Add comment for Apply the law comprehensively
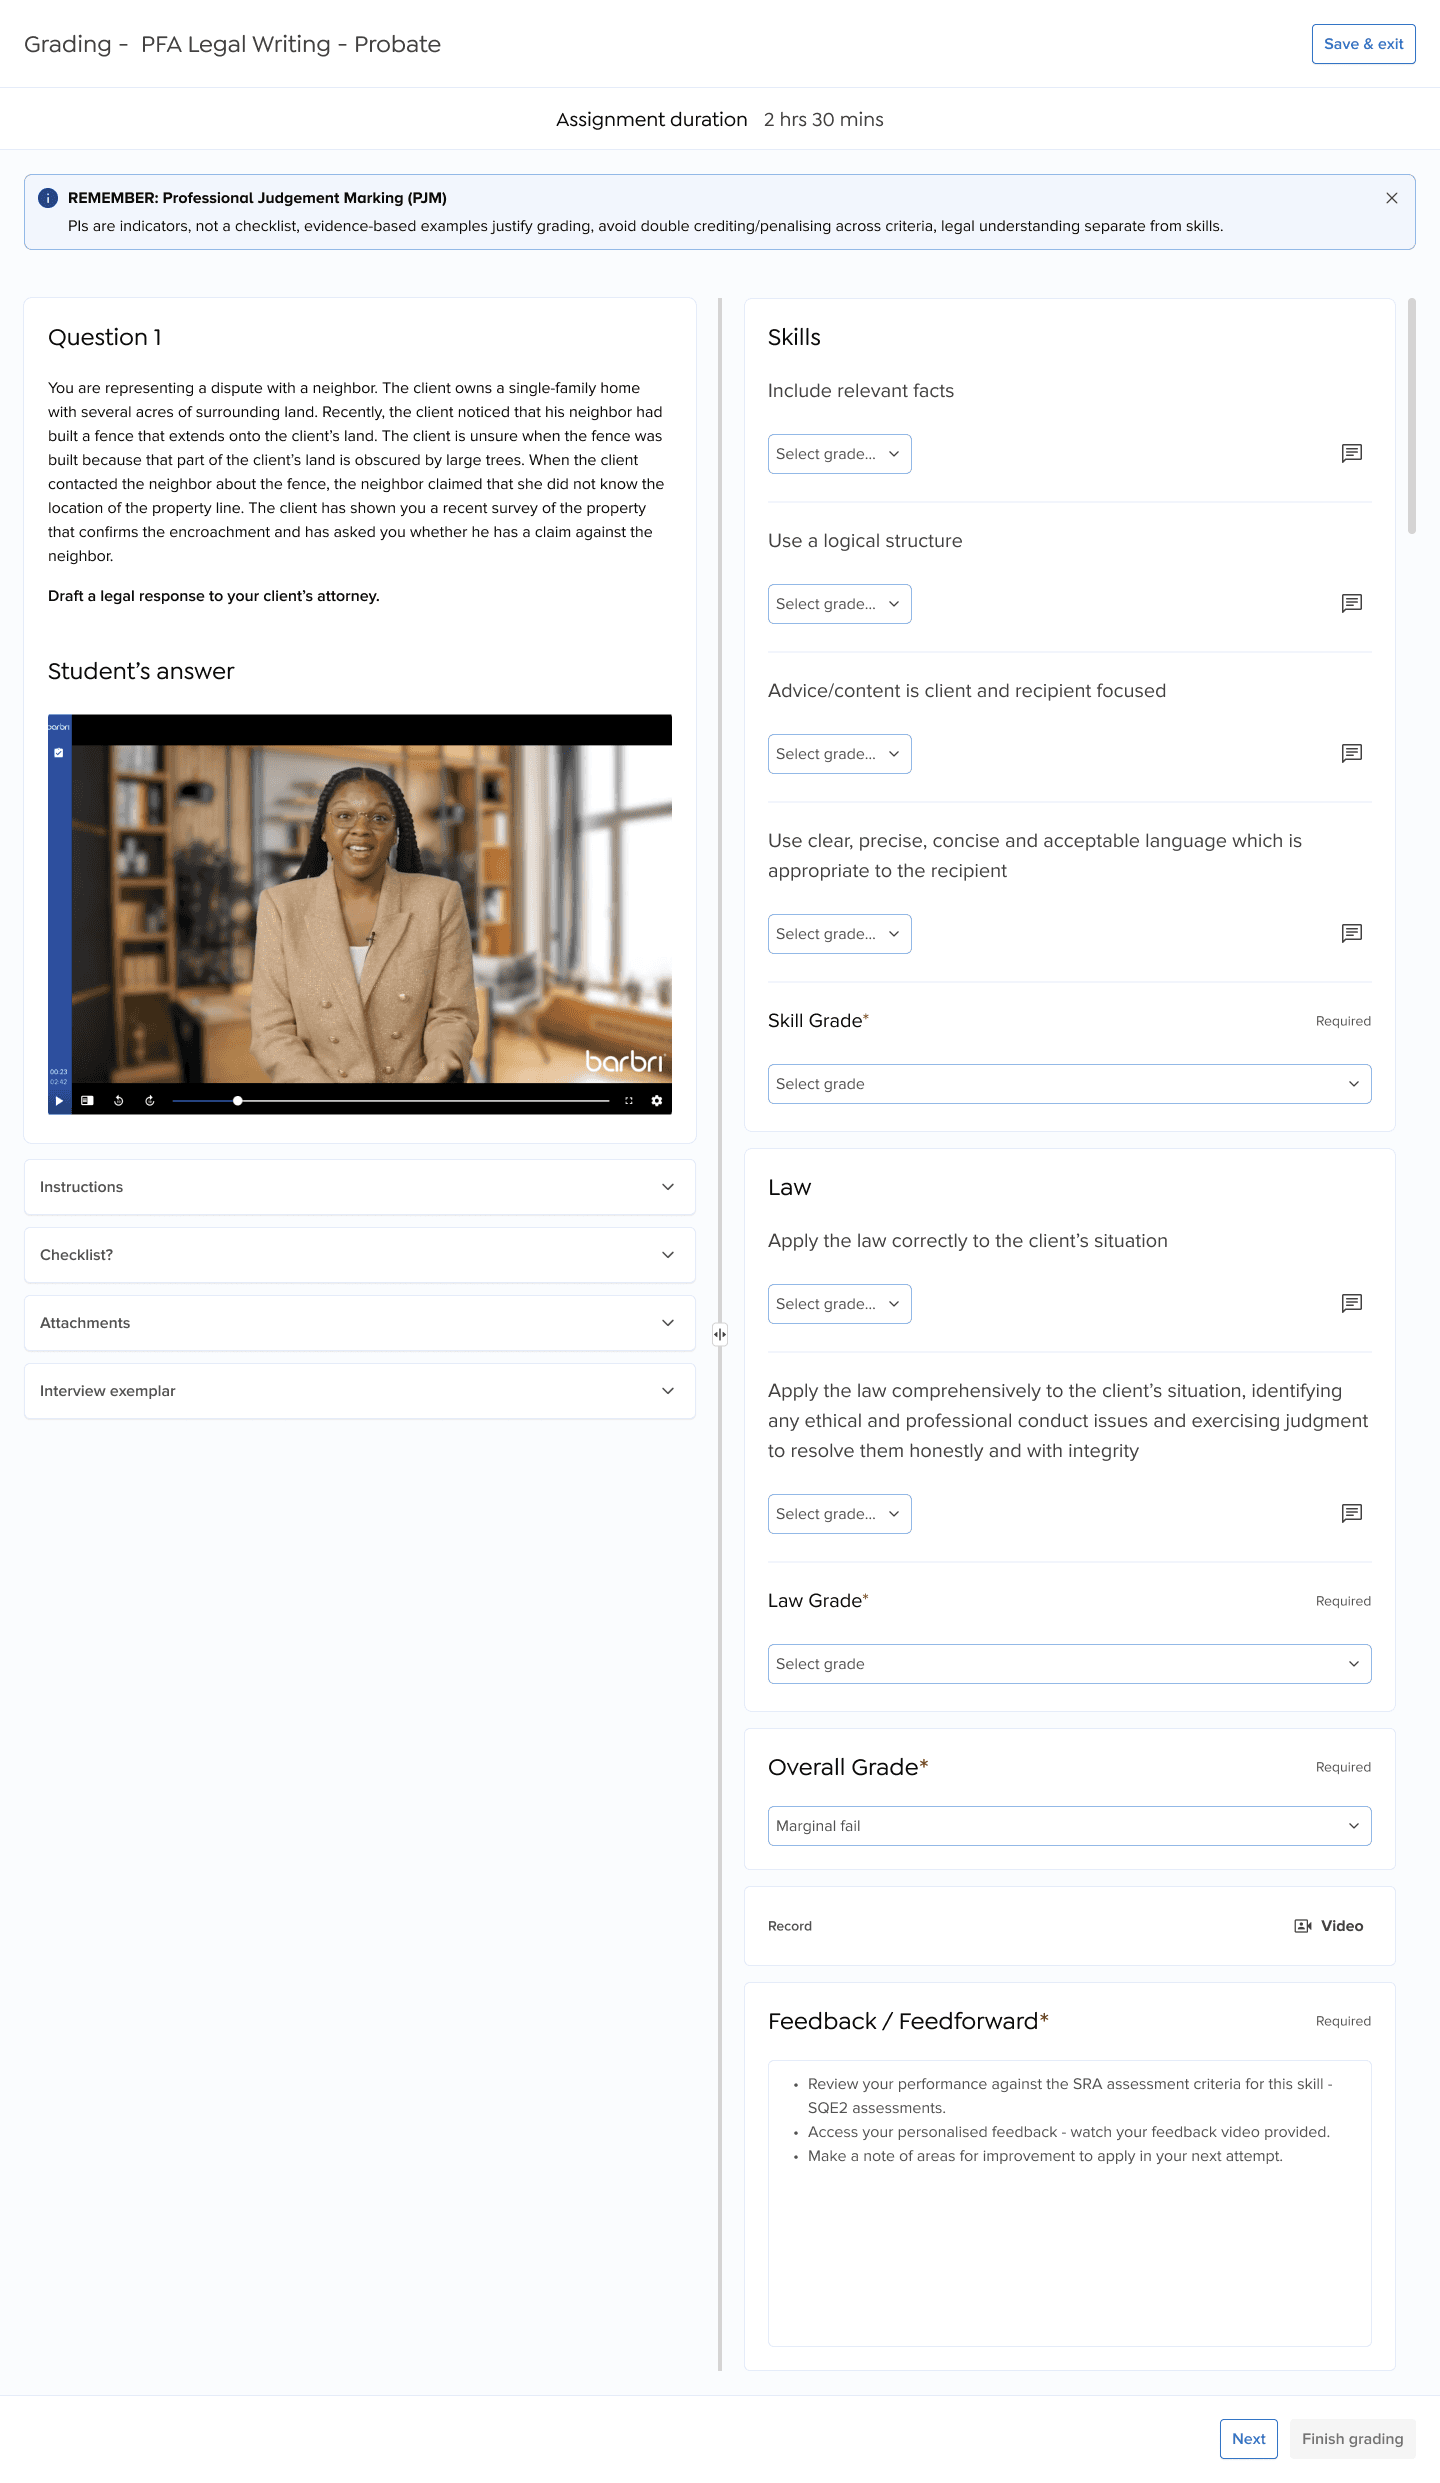The height and width of the screenshot is (2483, 1440). tap(1352, 1513)
